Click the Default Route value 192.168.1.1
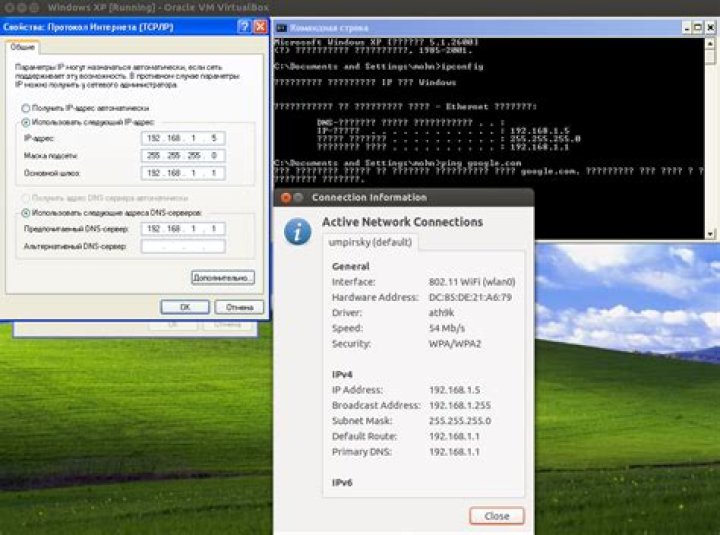The image size is (720, 535). (x=454, y=436)
